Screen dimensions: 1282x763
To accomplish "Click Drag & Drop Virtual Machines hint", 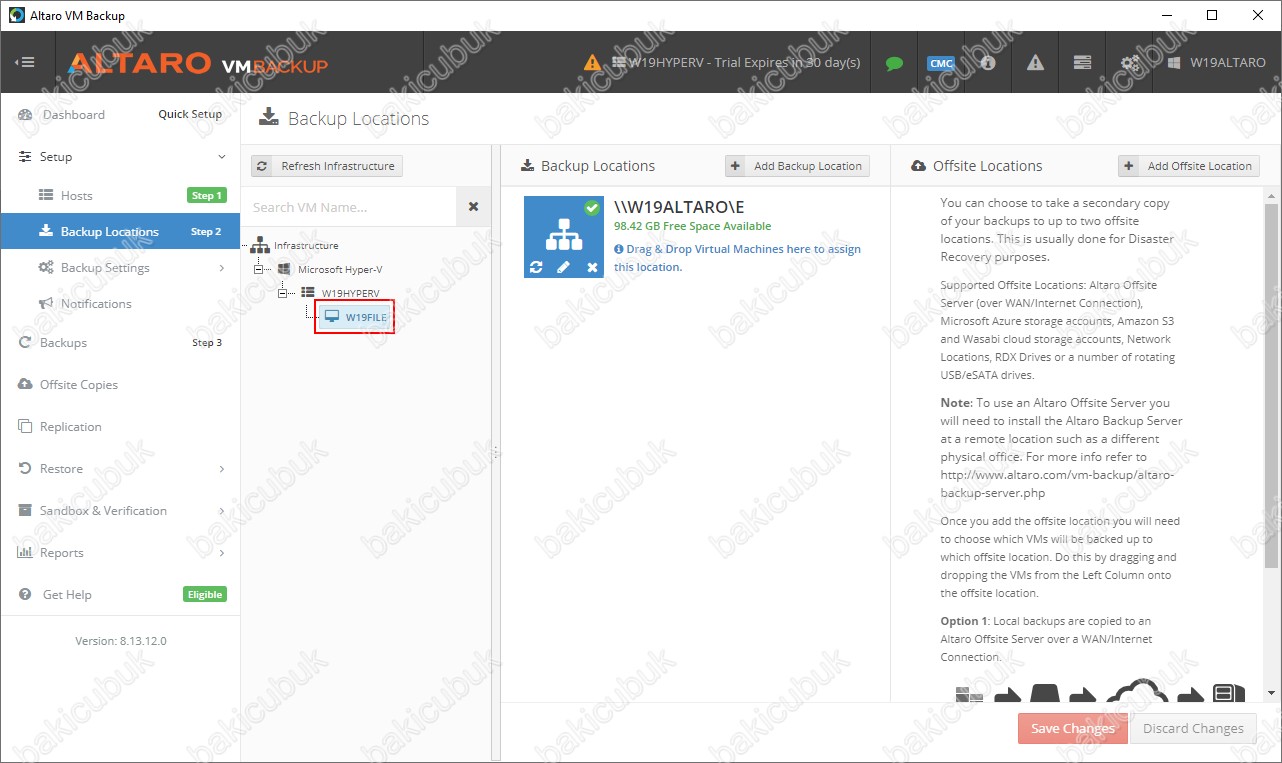I will (x=737, y=258).
